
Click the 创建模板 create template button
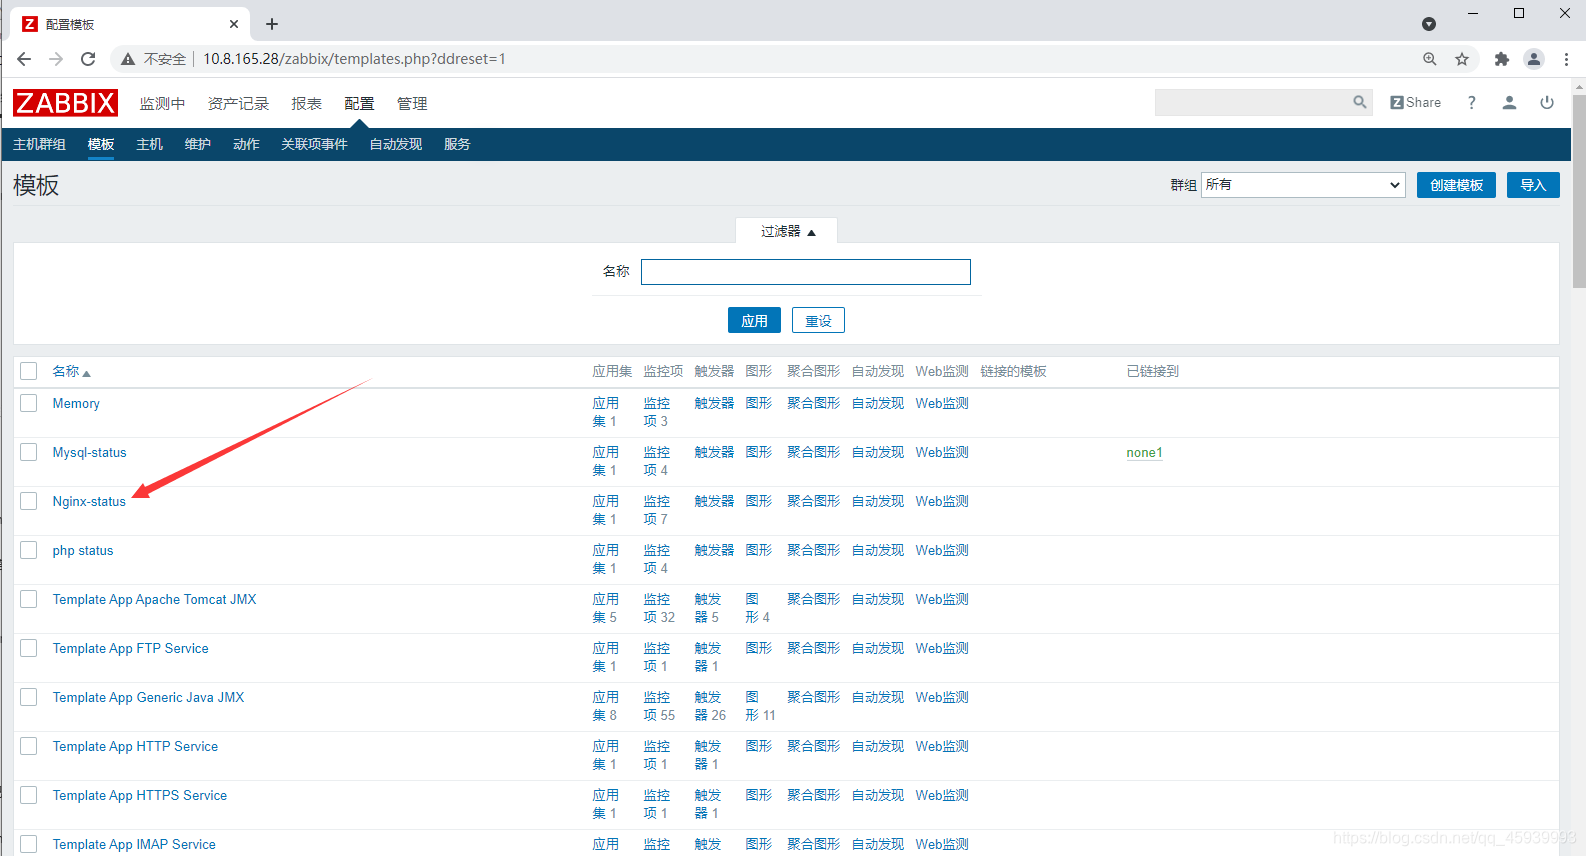pyautogui.click(x=1456, y=185)
